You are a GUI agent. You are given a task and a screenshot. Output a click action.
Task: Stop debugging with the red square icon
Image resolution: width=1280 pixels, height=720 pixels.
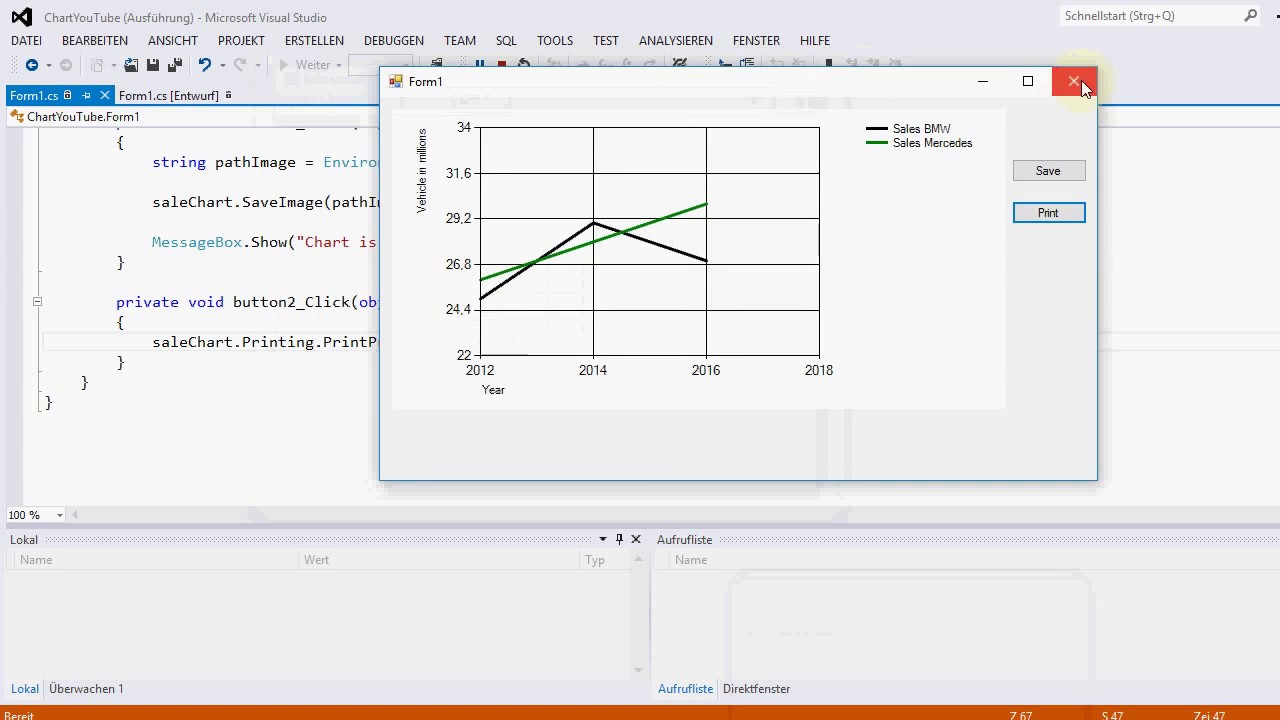[502, 63]
